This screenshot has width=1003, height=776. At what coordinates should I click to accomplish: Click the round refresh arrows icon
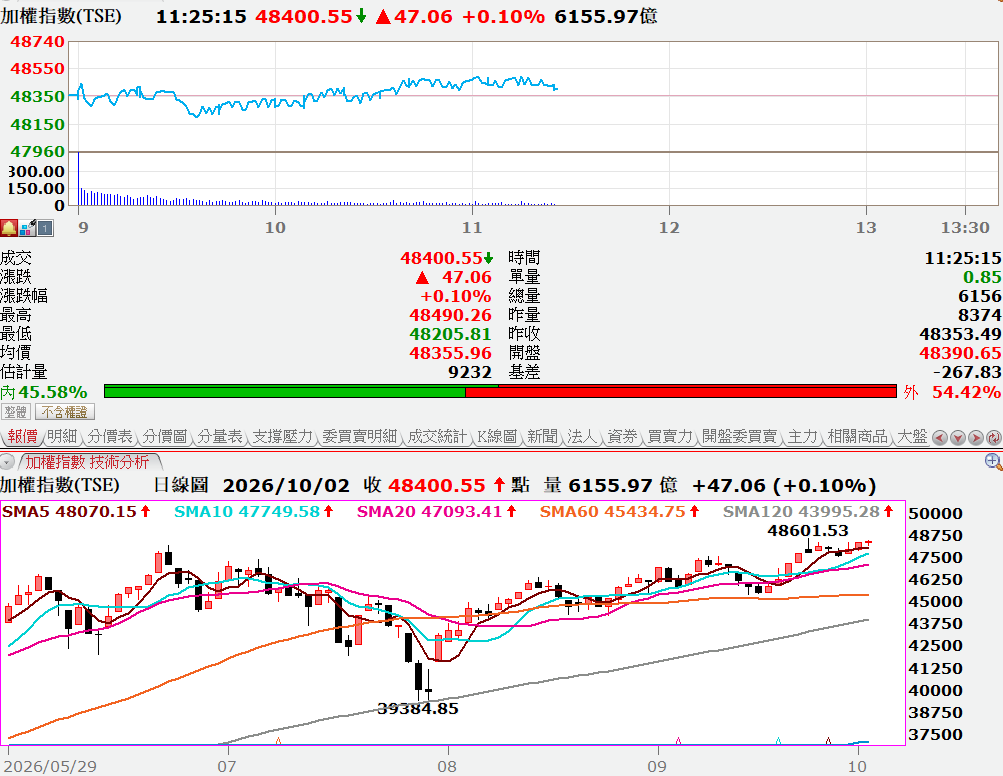tap(994, 438)
